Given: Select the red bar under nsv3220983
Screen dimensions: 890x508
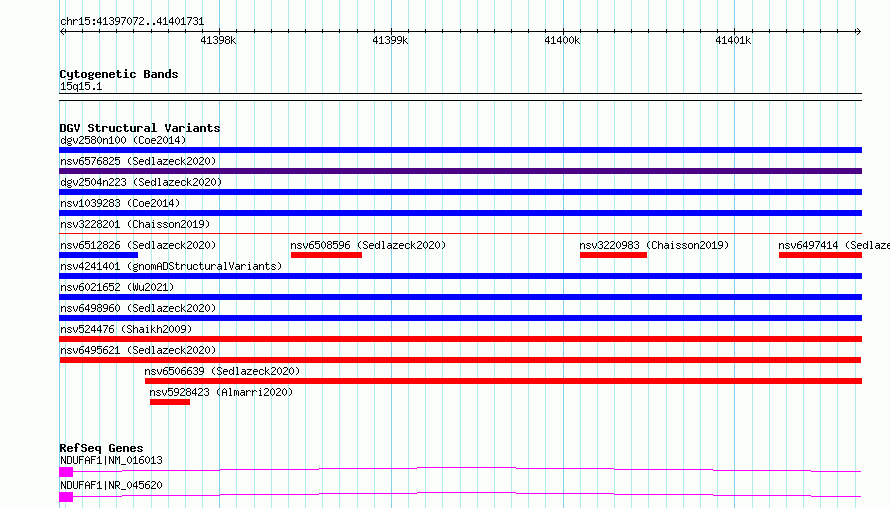Looking at the screenshot, I should pyautogui.click(x=614, y=255).
